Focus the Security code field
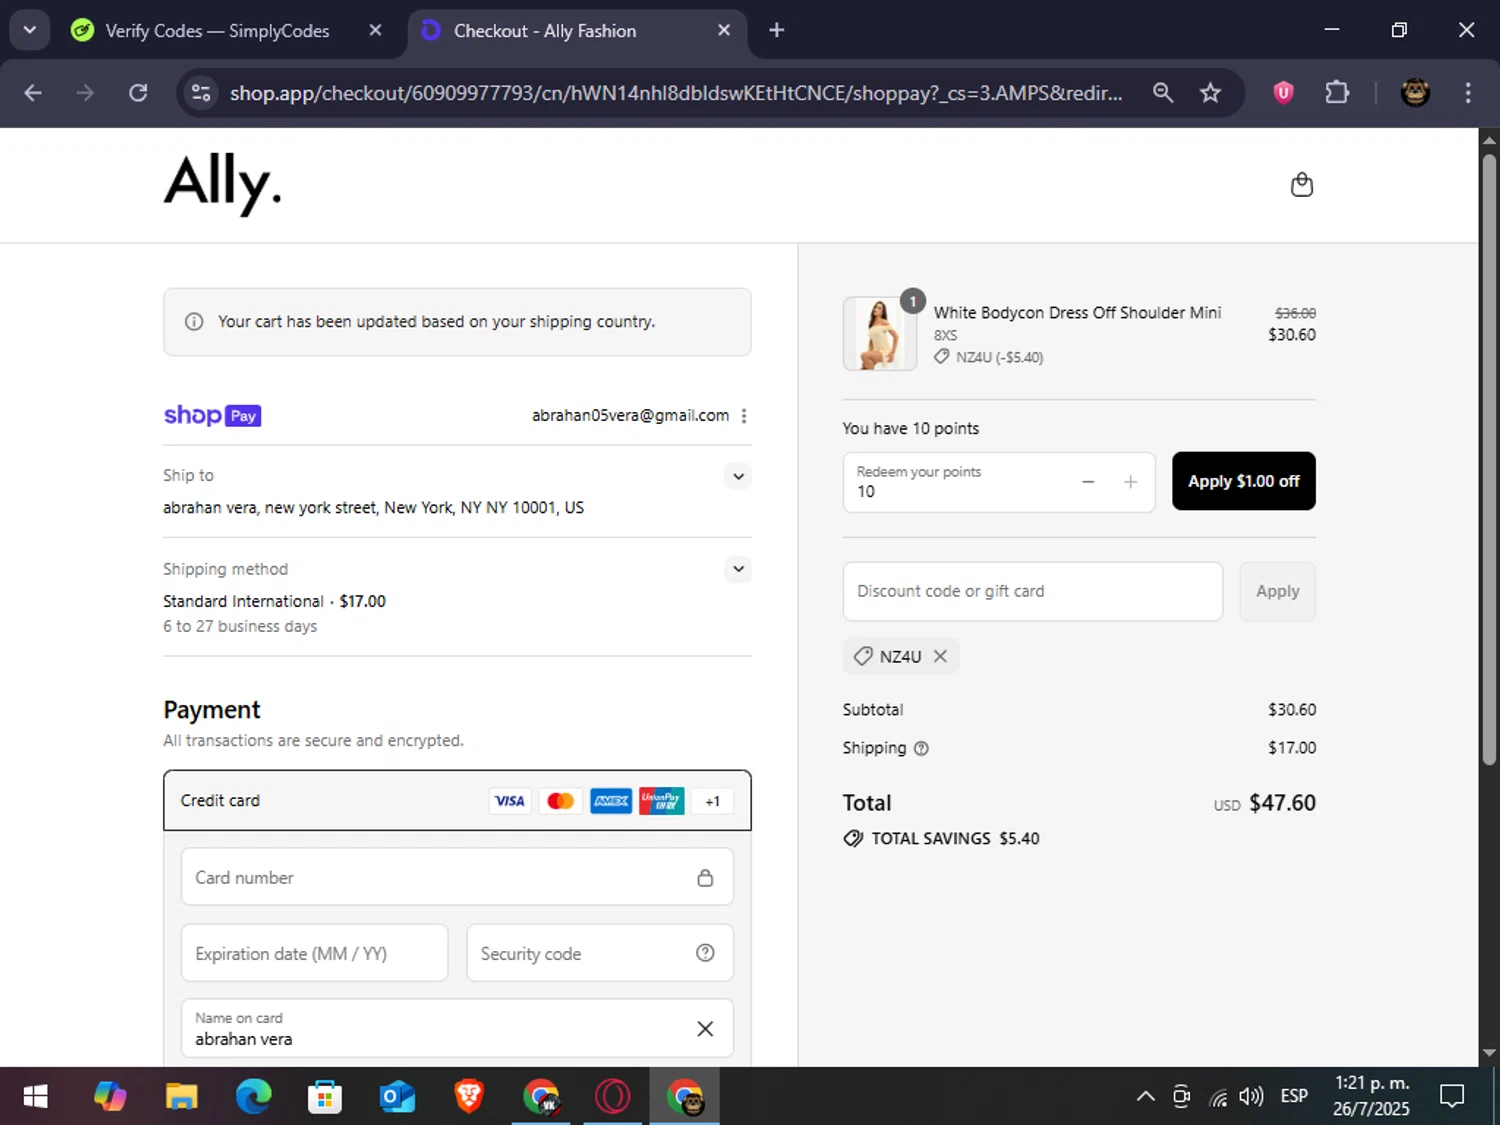1500x1125 pixels. pyautogui.click(x=600, y=953)
